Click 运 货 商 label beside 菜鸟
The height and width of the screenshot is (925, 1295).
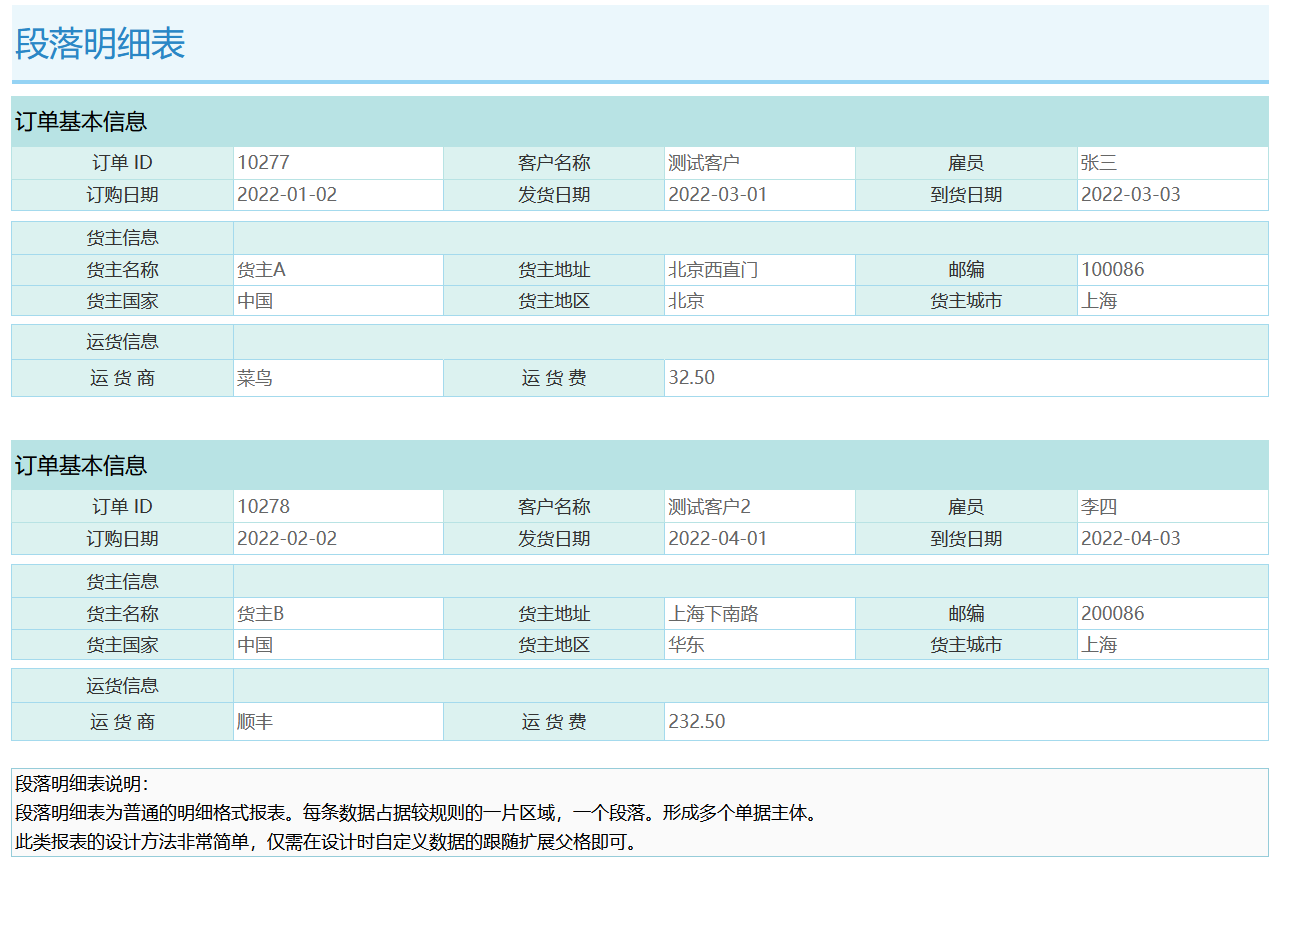[122, 378]
